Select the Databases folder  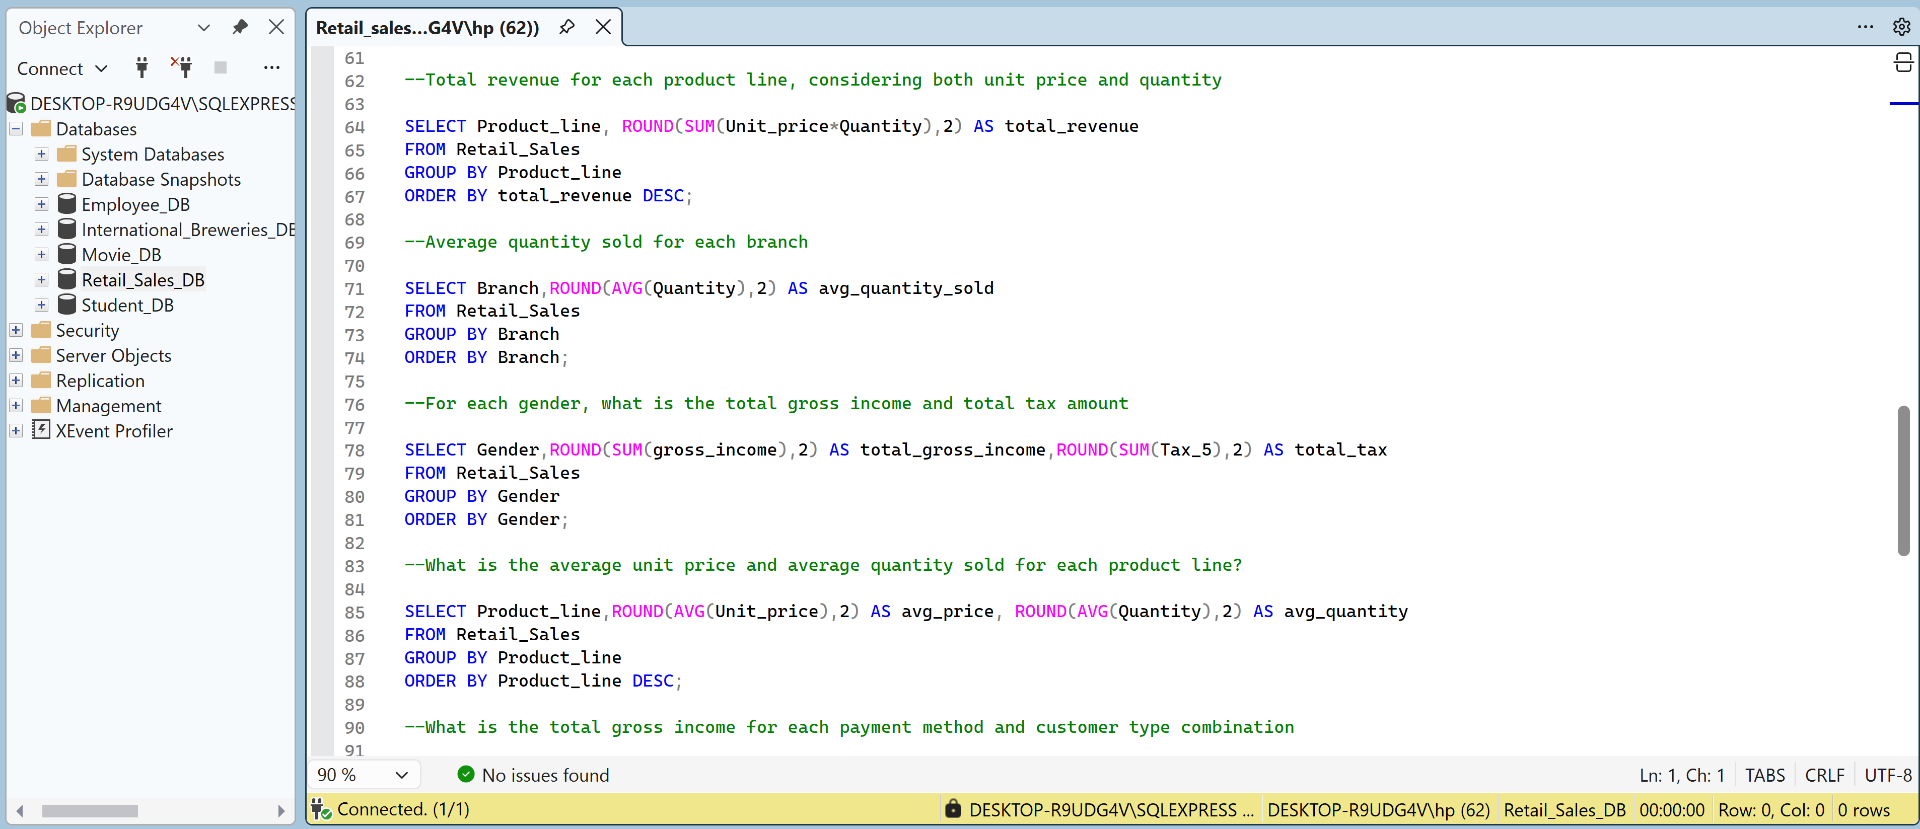coord(96,129)
